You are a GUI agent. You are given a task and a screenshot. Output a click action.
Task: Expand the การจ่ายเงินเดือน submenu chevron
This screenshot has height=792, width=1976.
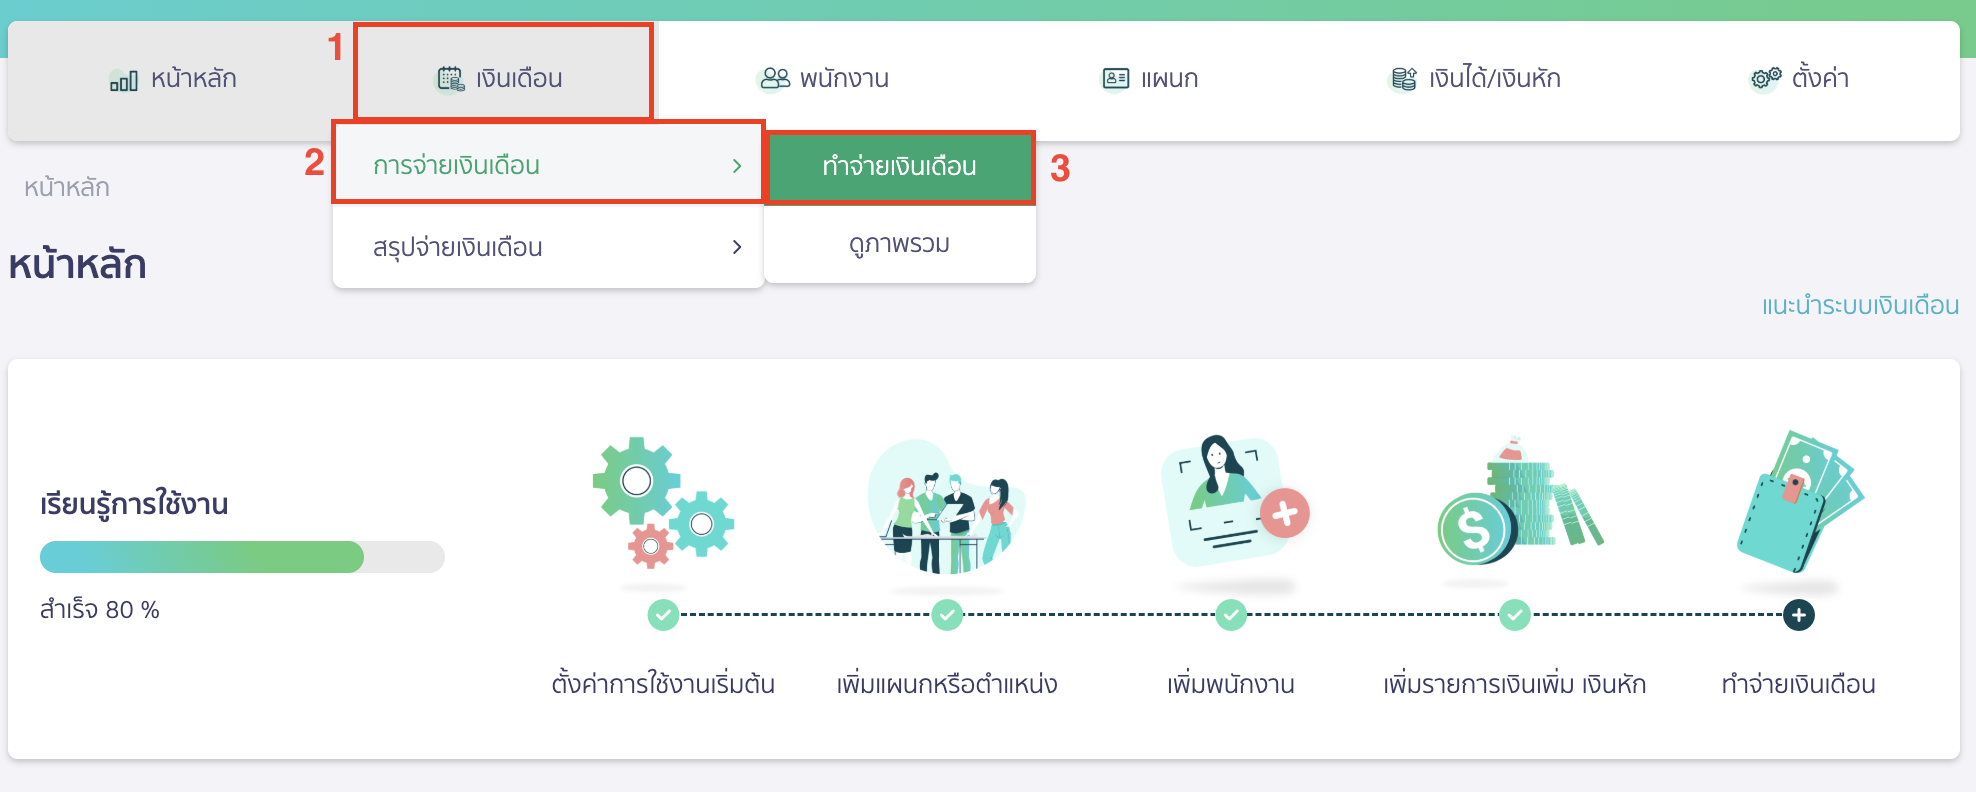[737, 166]
